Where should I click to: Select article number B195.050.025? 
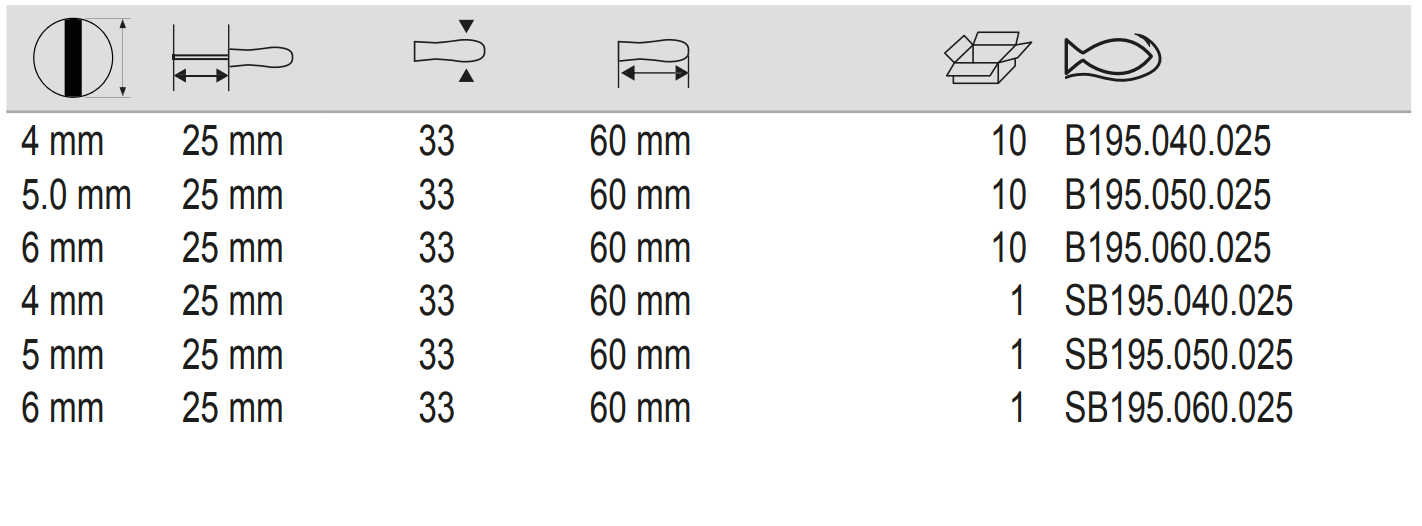1167,195
